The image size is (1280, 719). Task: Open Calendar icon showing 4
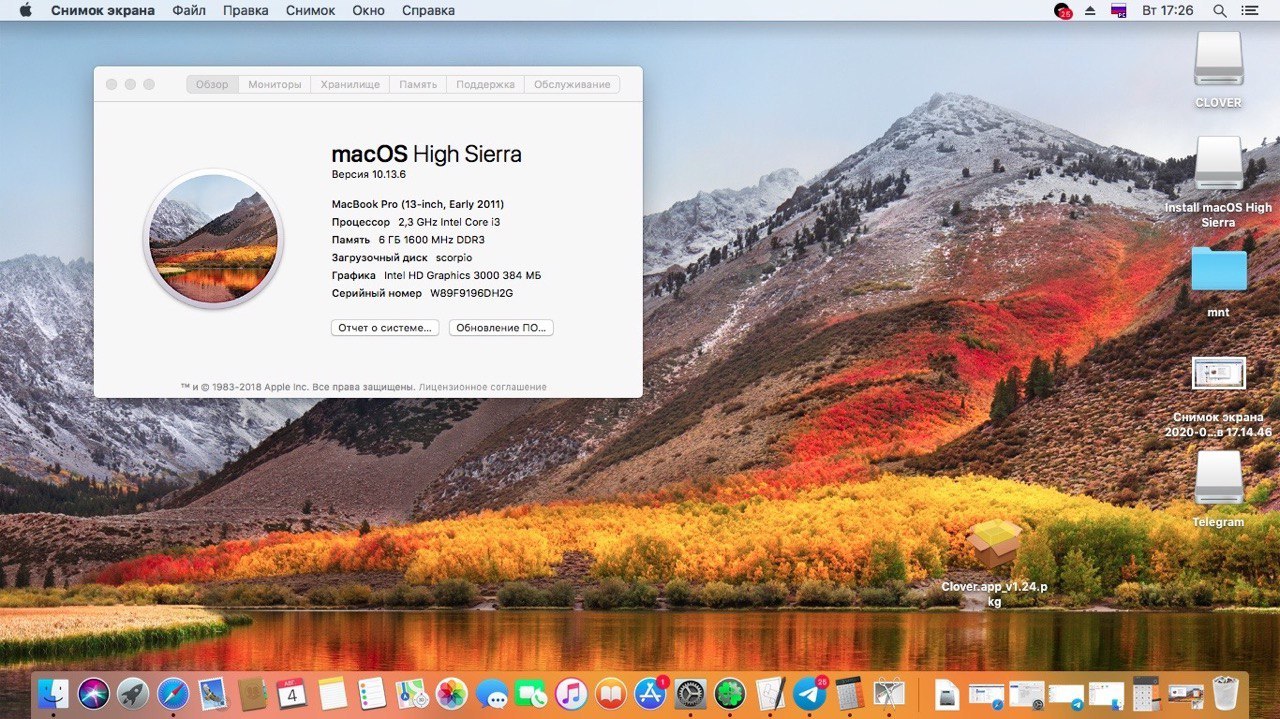(x=291, y=693)
